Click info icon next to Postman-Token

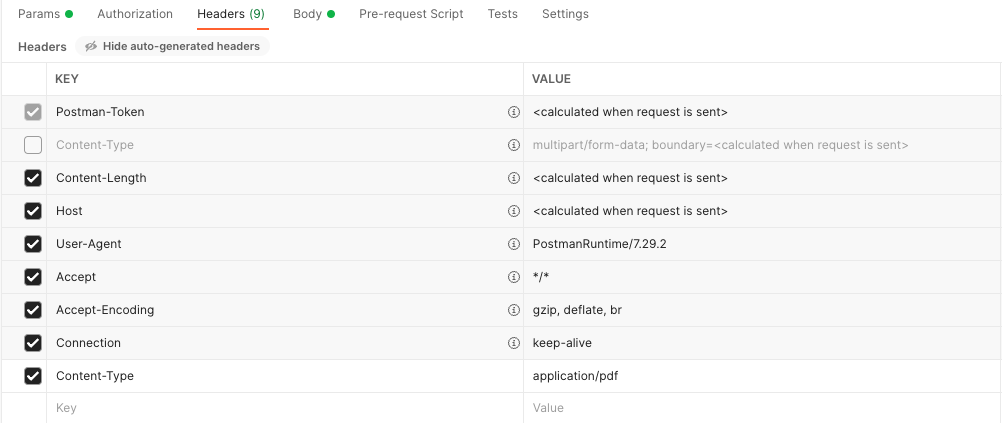(514, 112)
